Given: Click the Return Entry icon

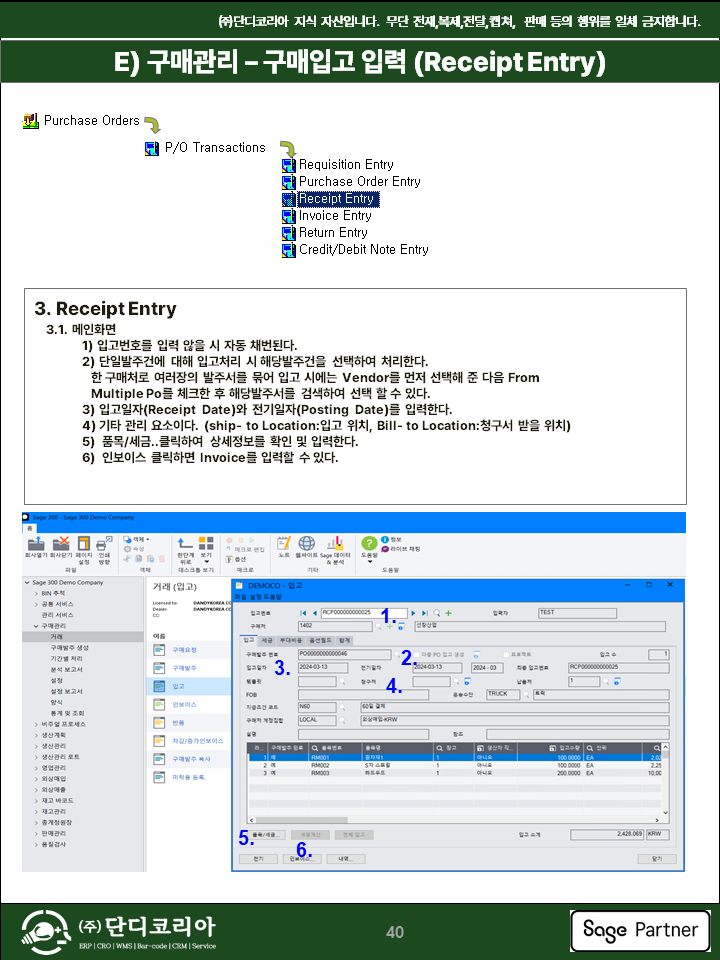Looking at the screenshot, I should tap(288, 233).
